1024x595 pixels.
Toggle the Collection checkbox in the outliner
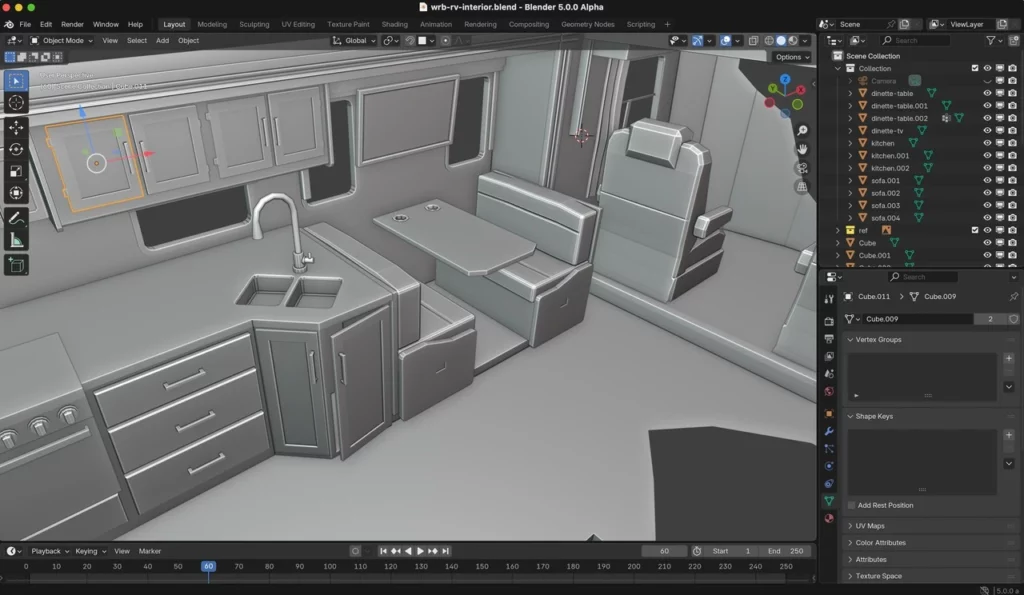(975, 68)
